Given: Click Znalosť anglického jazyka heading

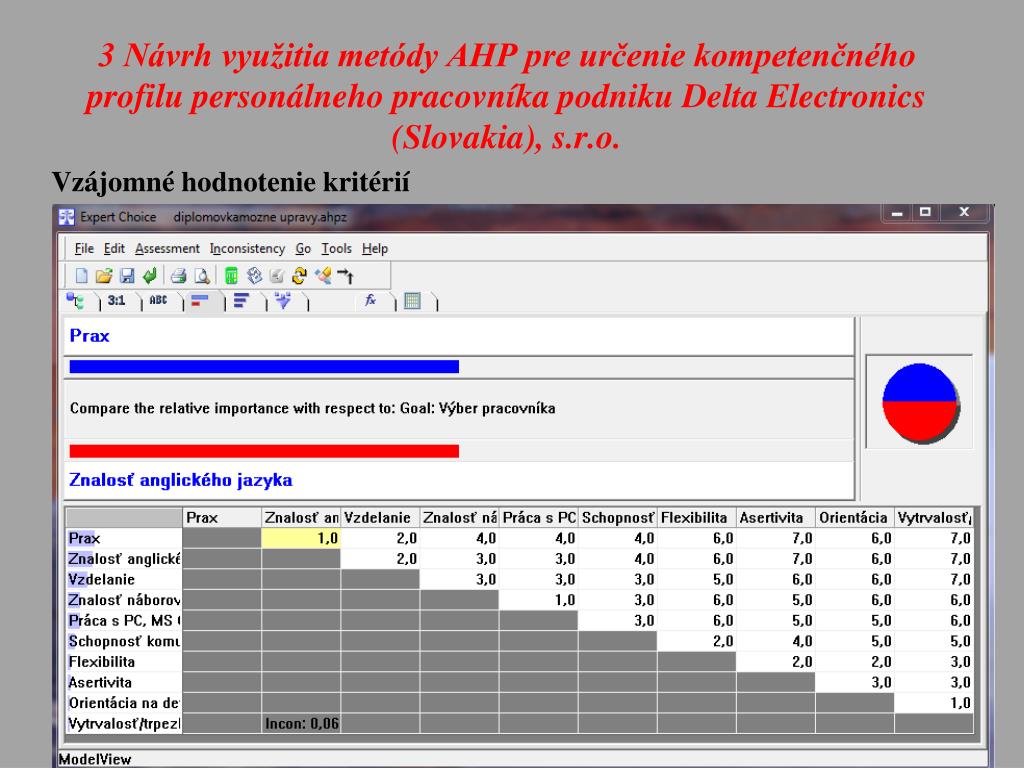Looking at the screenshot, I should click(181, 480).
